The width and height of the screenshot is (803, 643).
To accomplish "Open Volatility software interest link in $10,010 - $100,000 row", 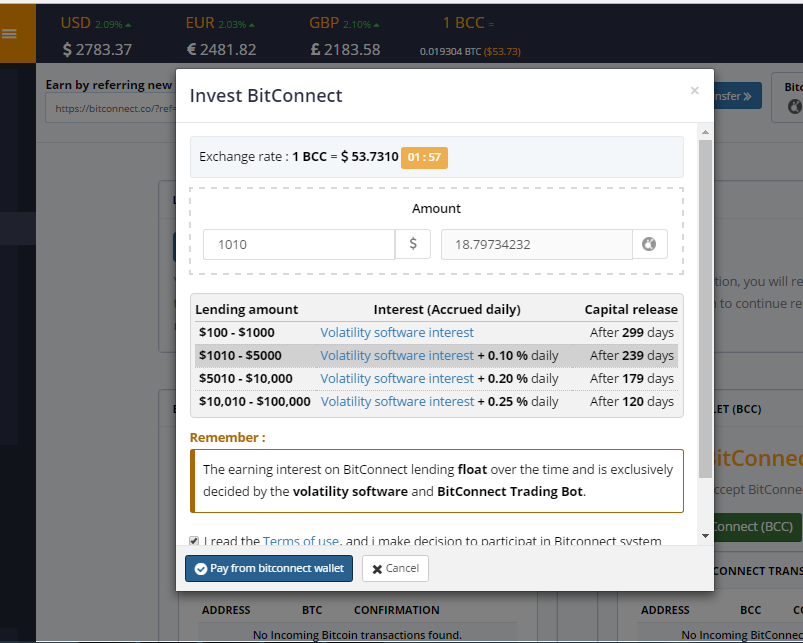I will coord(397,401).
